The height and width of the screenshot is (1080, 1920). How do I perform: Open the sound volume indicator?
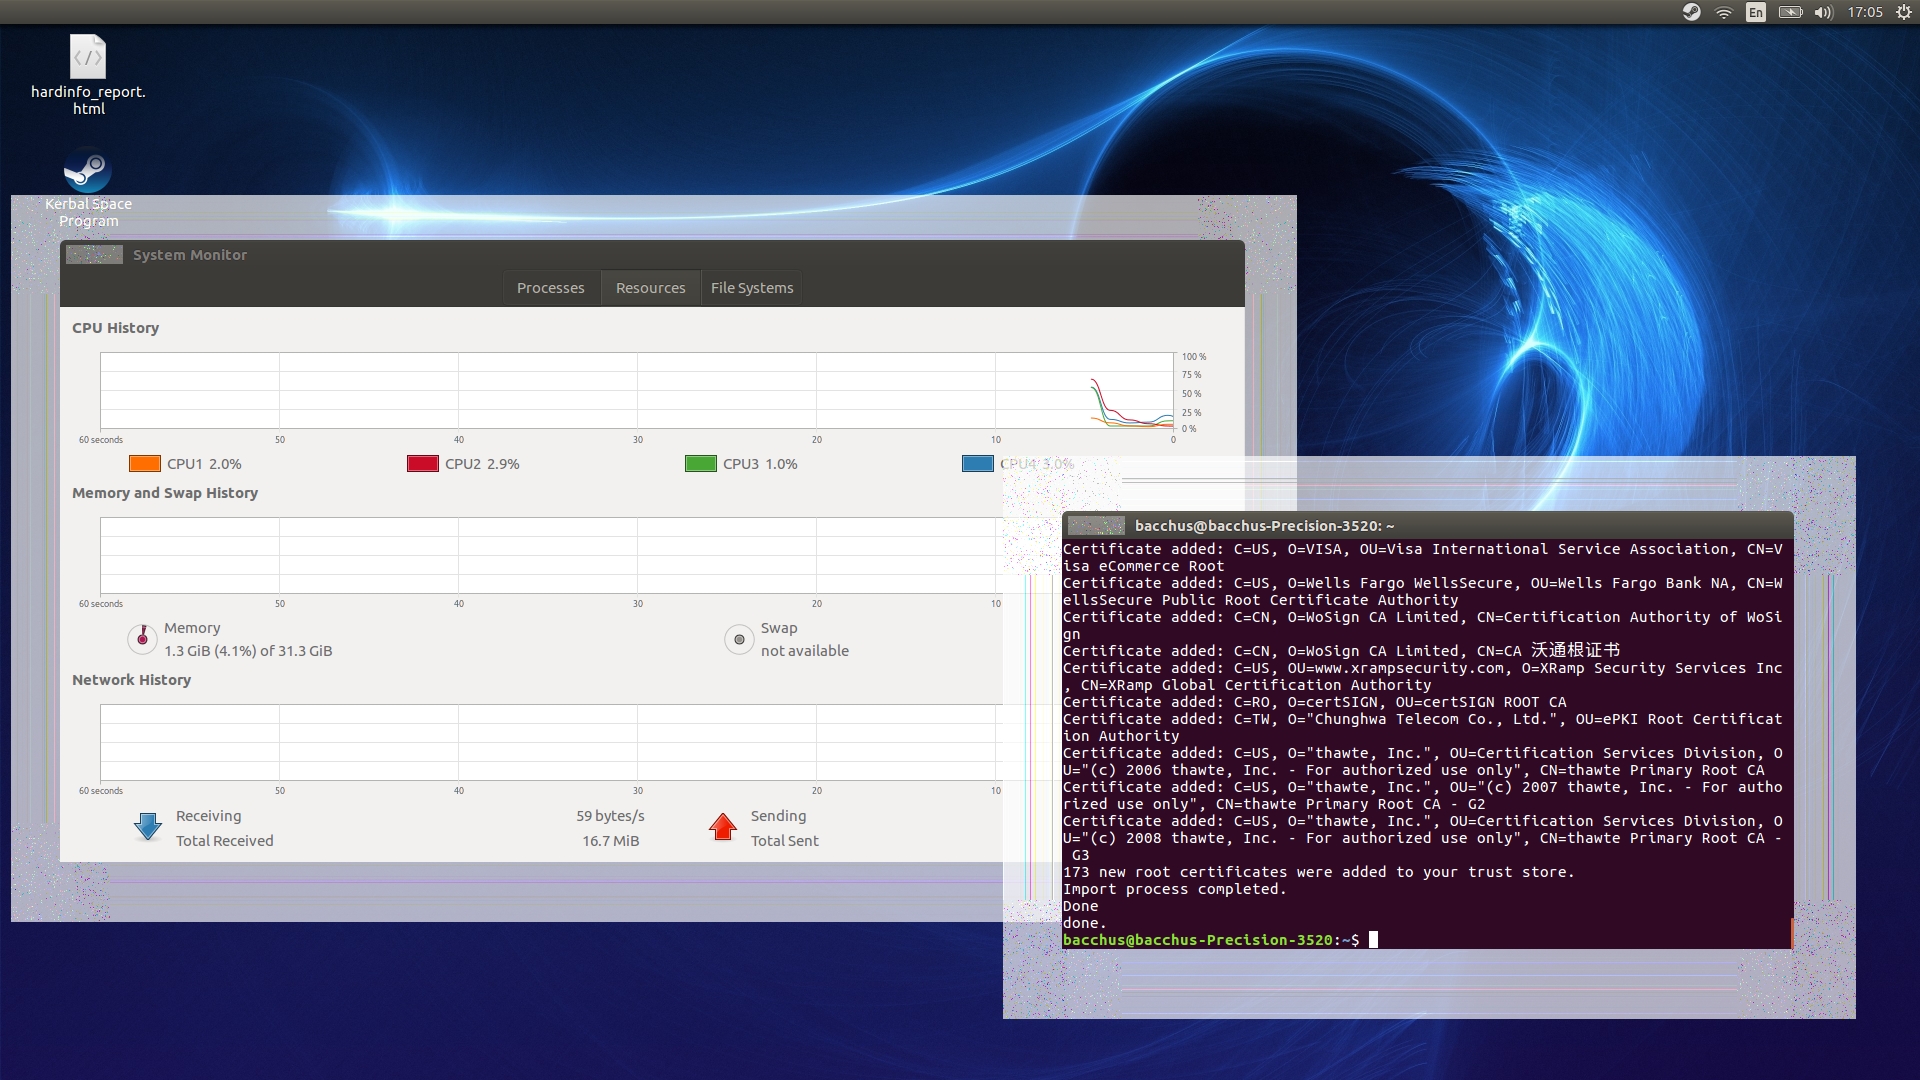click(x=1824, y=12)
